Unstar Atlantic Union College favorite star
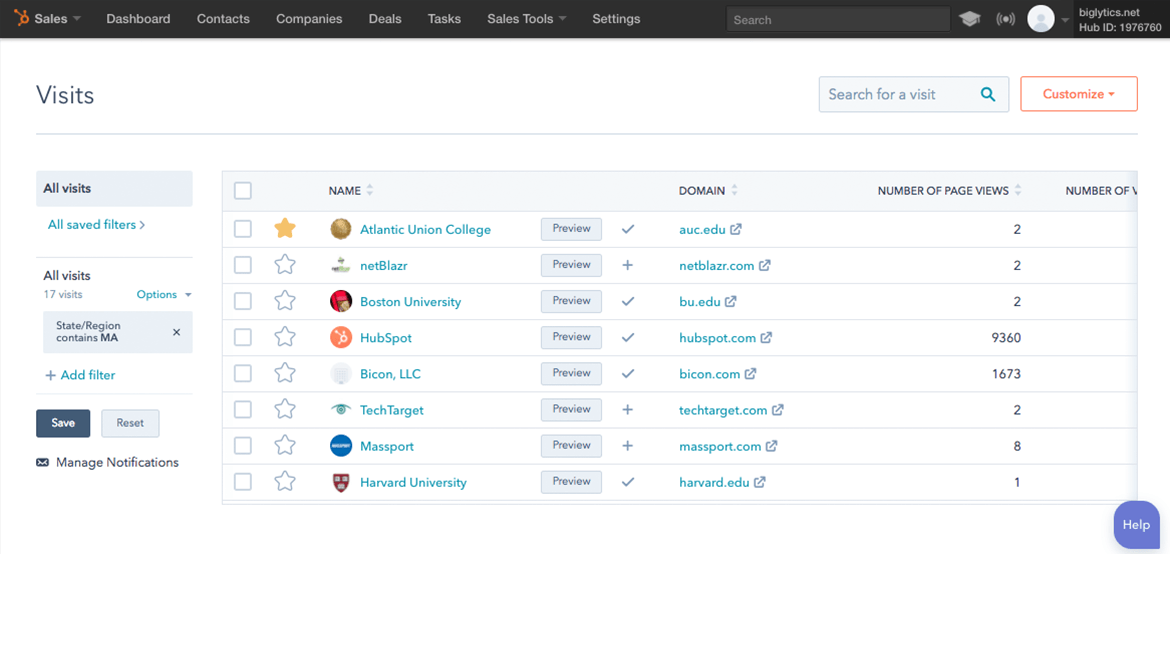The height and width of the screenshot is (658, 1170). click(x=285, y=228)
